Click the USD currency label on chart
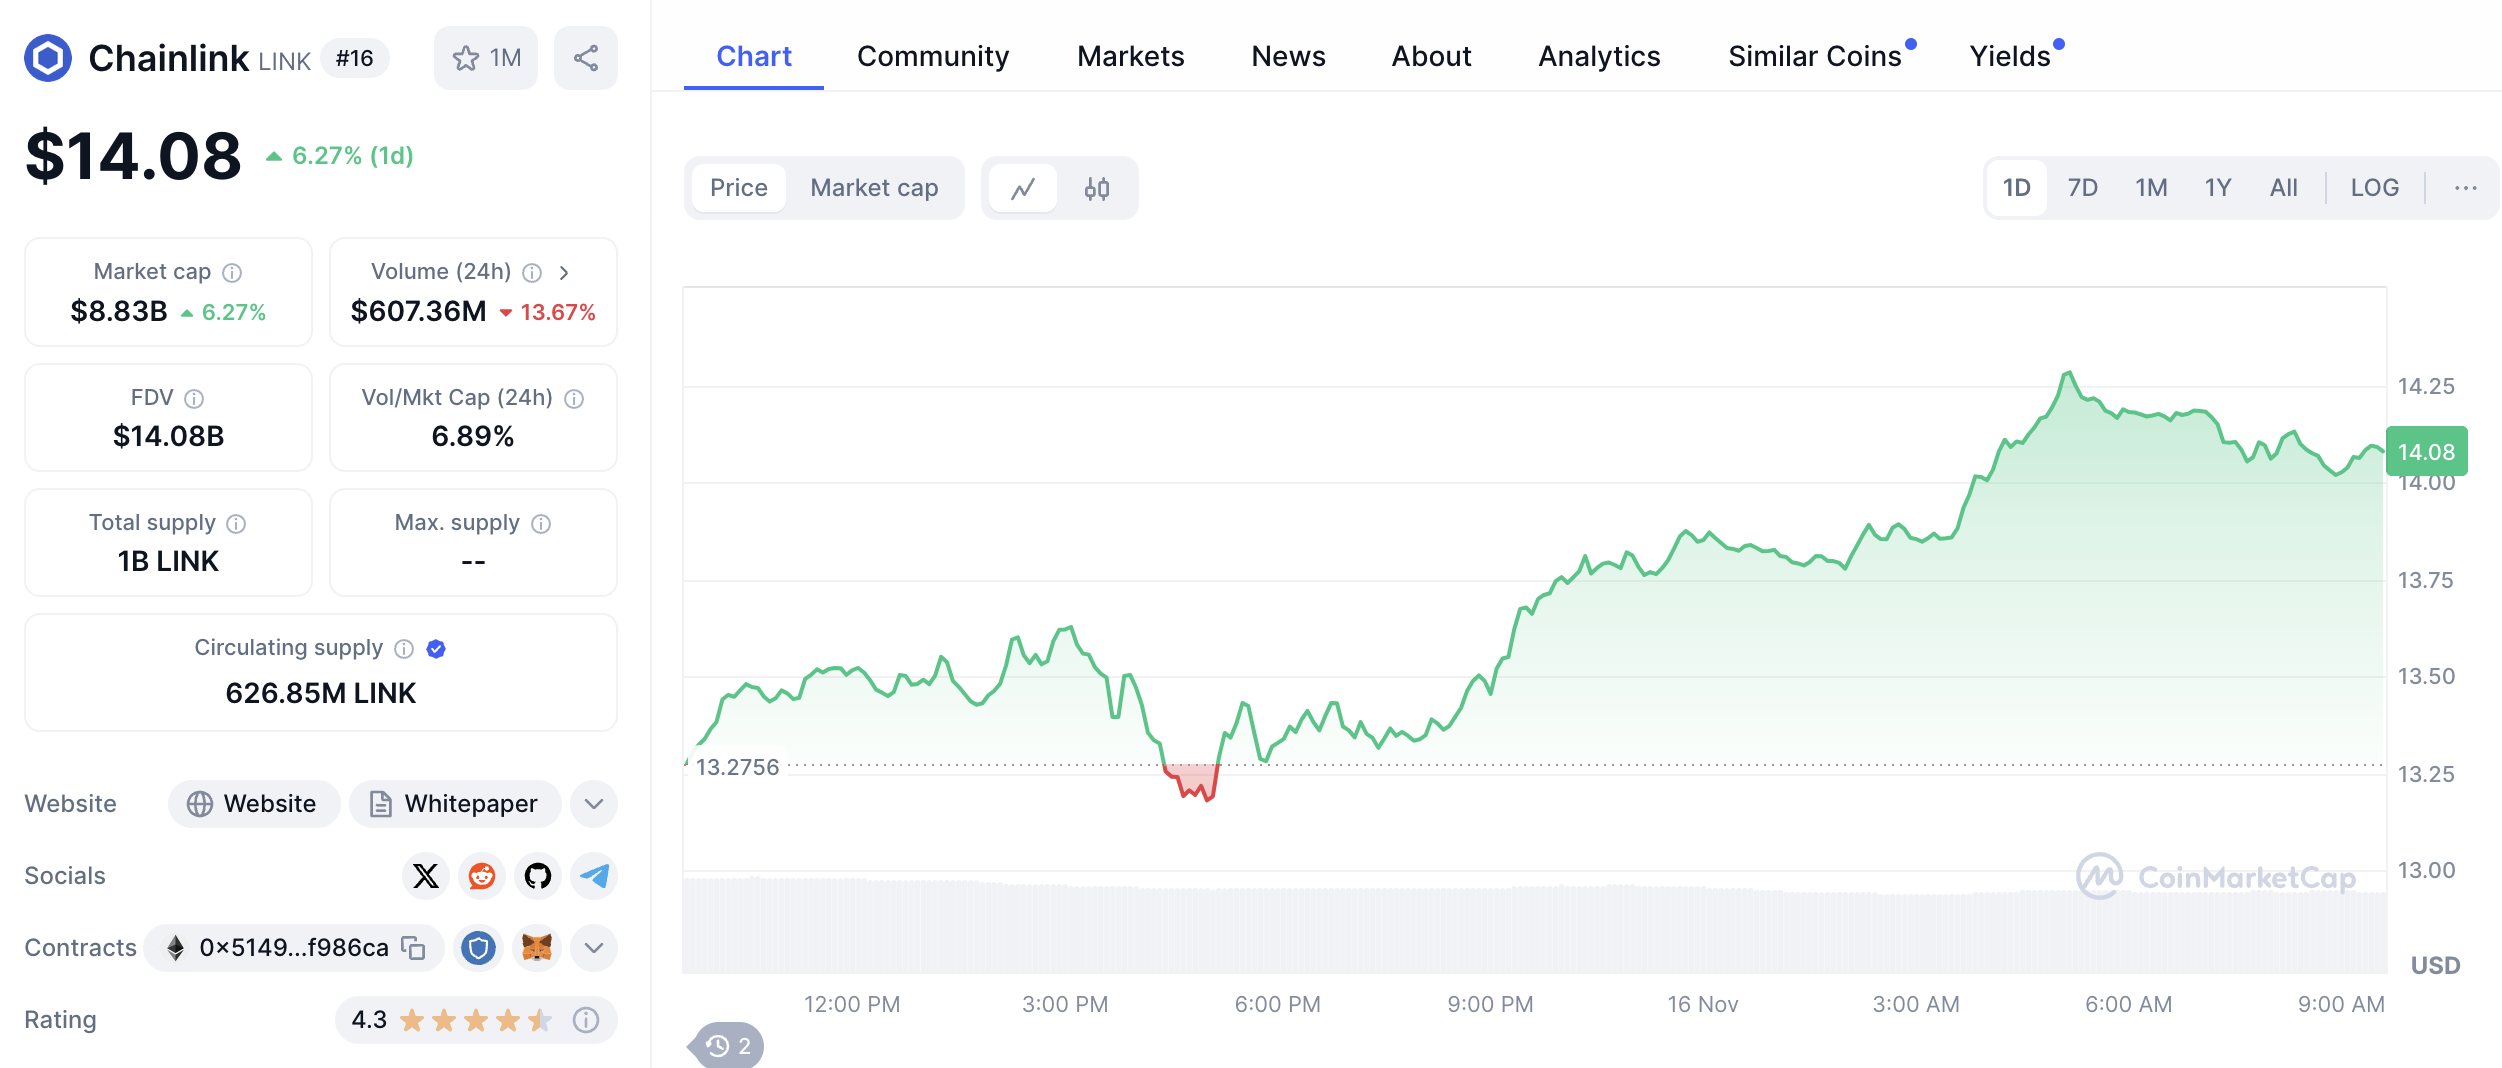Screen dimensions: 2502x1068 click(2435, 966)
